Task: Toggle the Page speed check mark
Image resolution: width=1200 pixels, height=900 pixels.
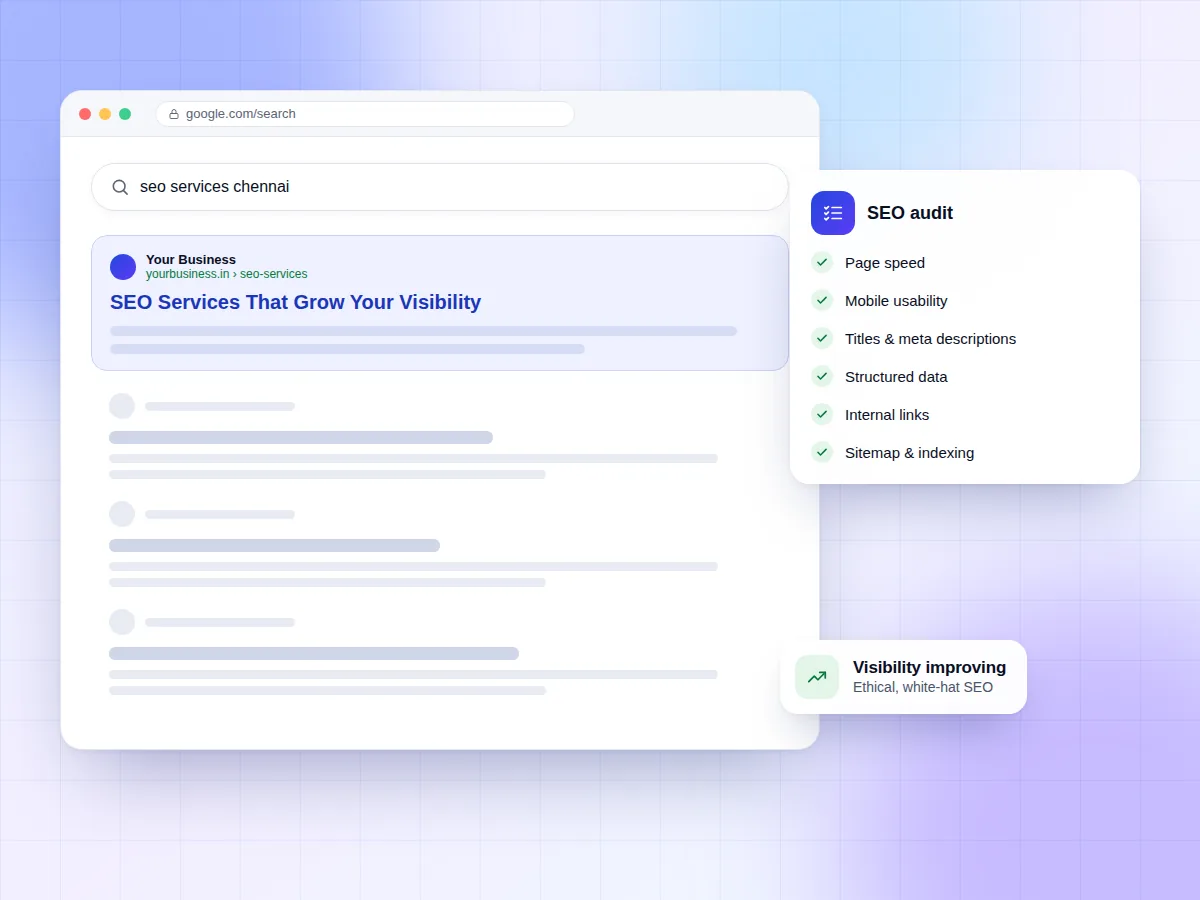Action: point(822,262)
